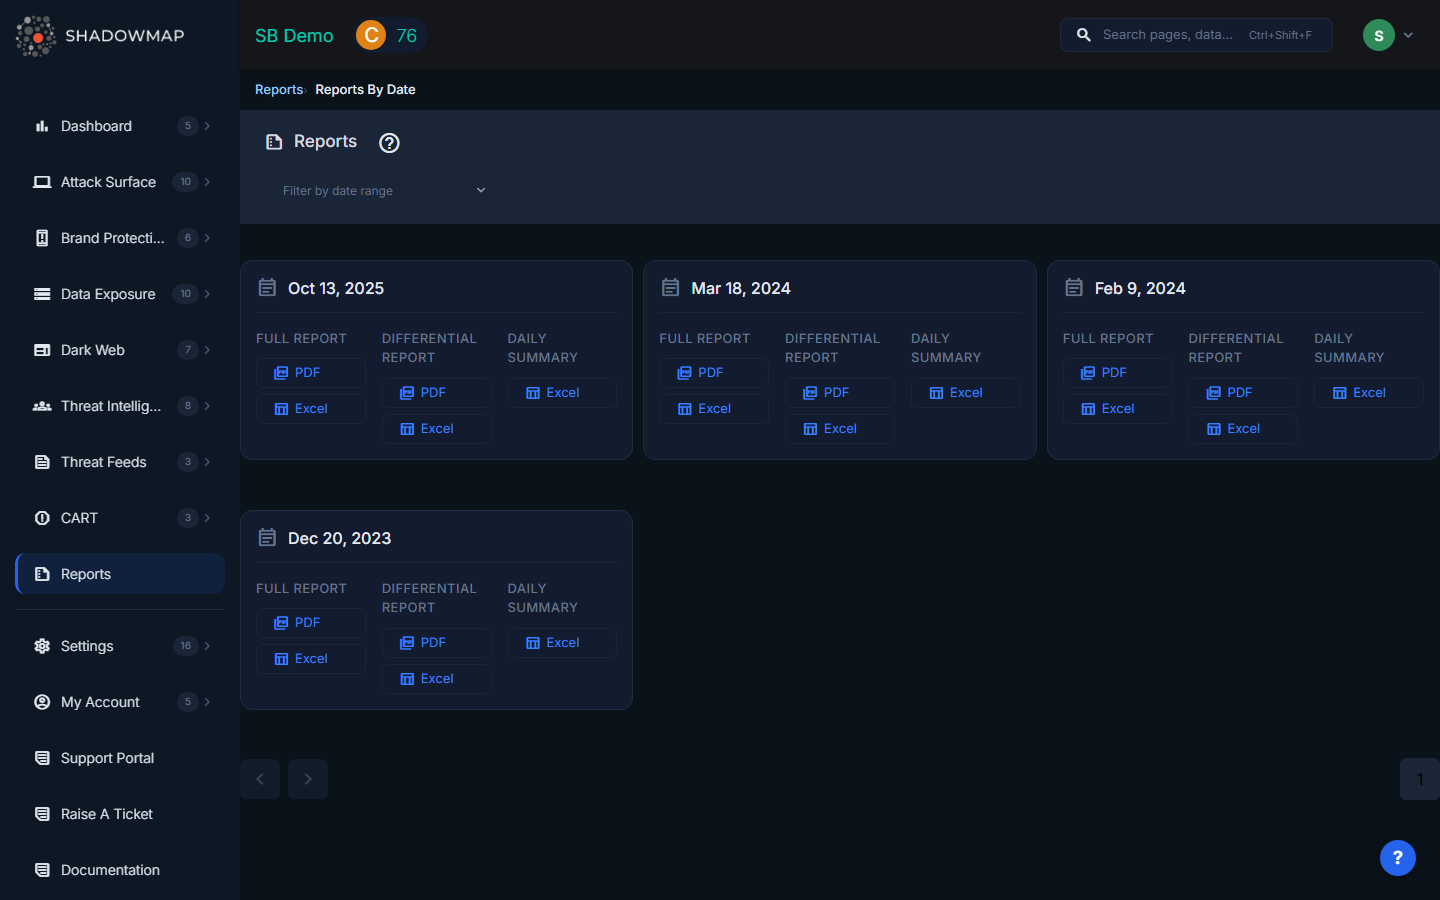Download Dec 20, 2023 differential report Excel
Viewport: 1440px width, 900px height.
pos(436,679)
